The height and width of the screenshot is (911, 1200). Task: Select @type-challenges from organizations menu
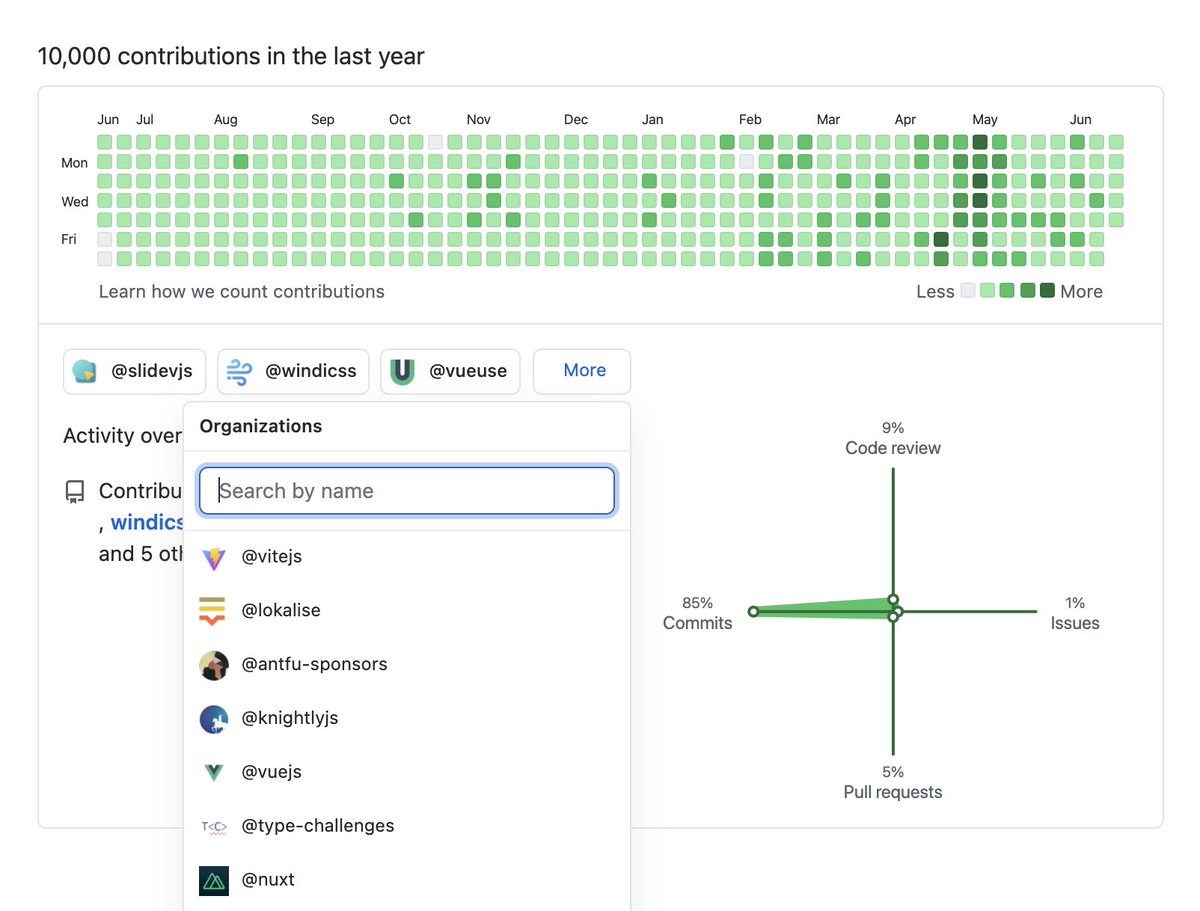click(407, 826)
